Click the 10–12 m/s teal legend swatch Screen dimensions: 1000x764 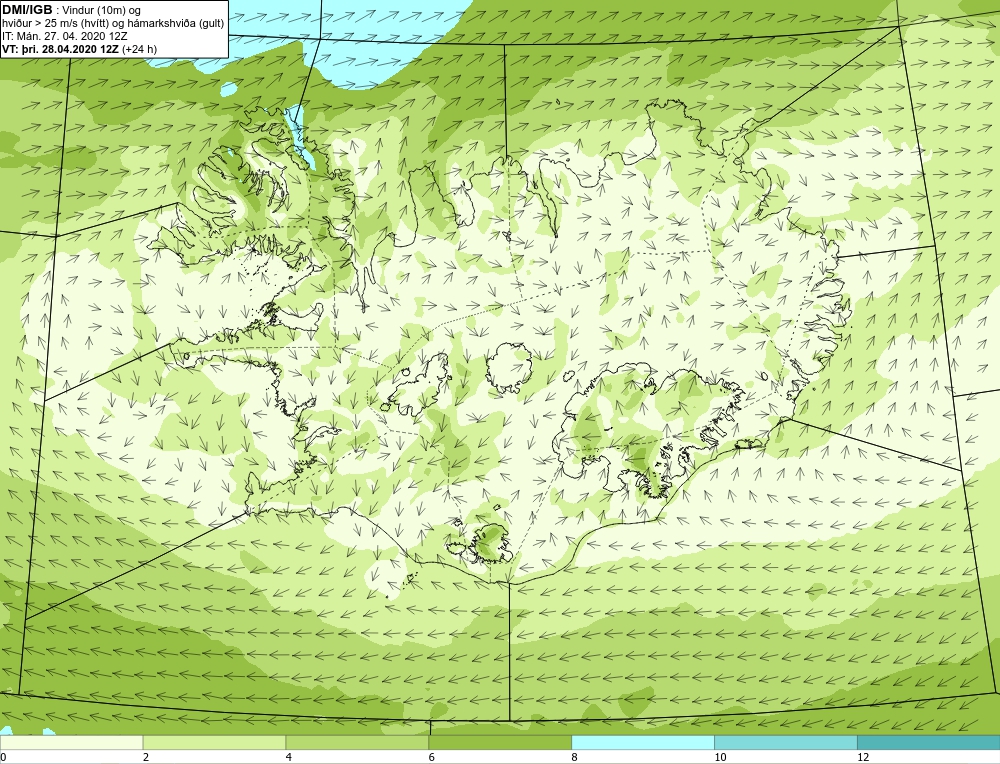pos(786,742)
